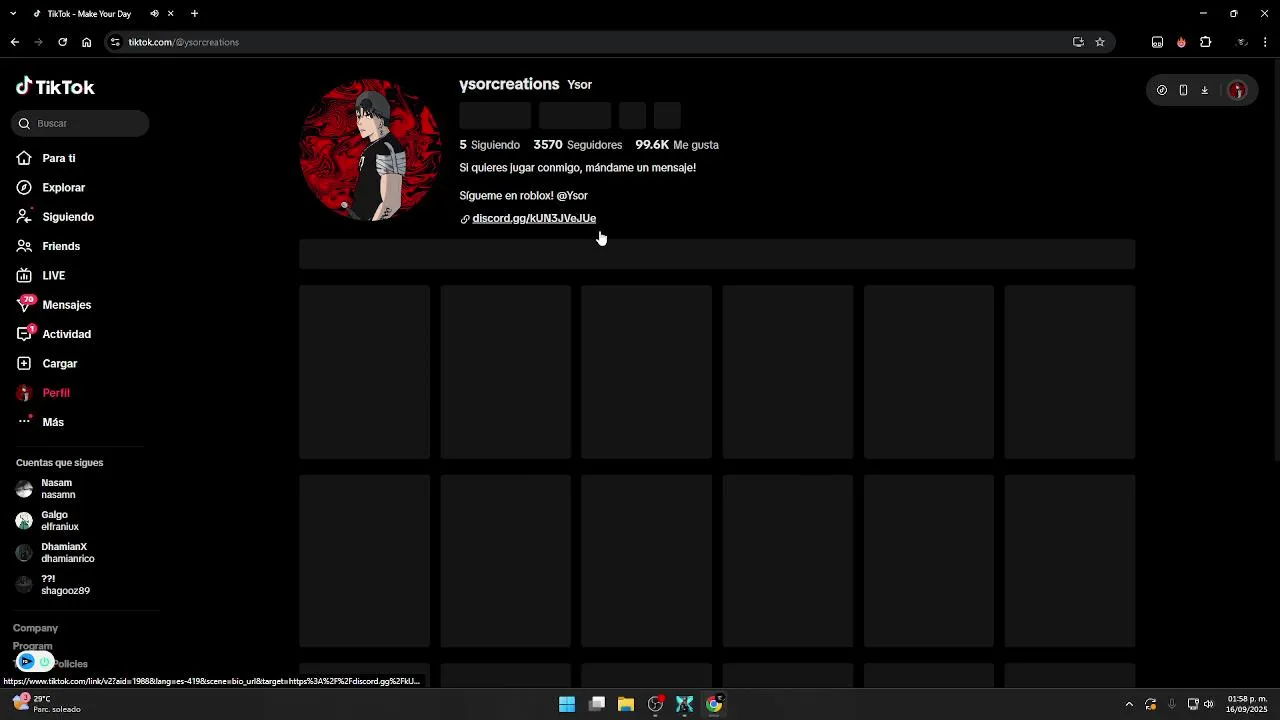Show hidden system tray icons

tap(1129, 704)
